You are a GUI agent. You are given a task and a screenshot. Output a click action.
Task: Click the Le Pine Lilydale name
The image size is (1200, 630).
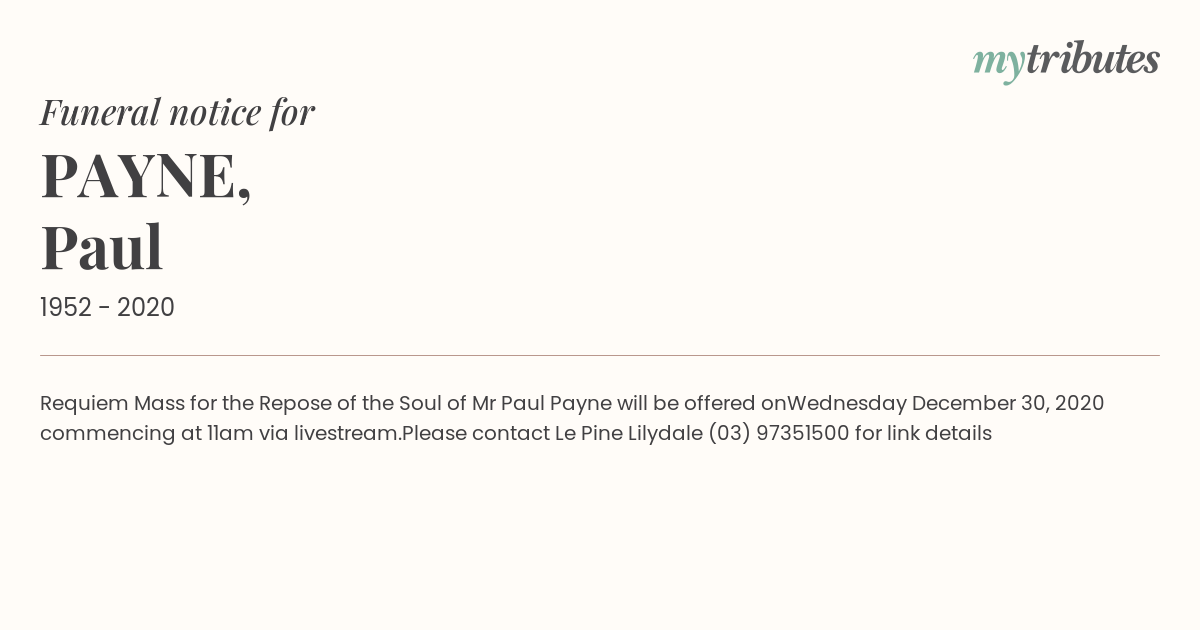coord(629,434)
